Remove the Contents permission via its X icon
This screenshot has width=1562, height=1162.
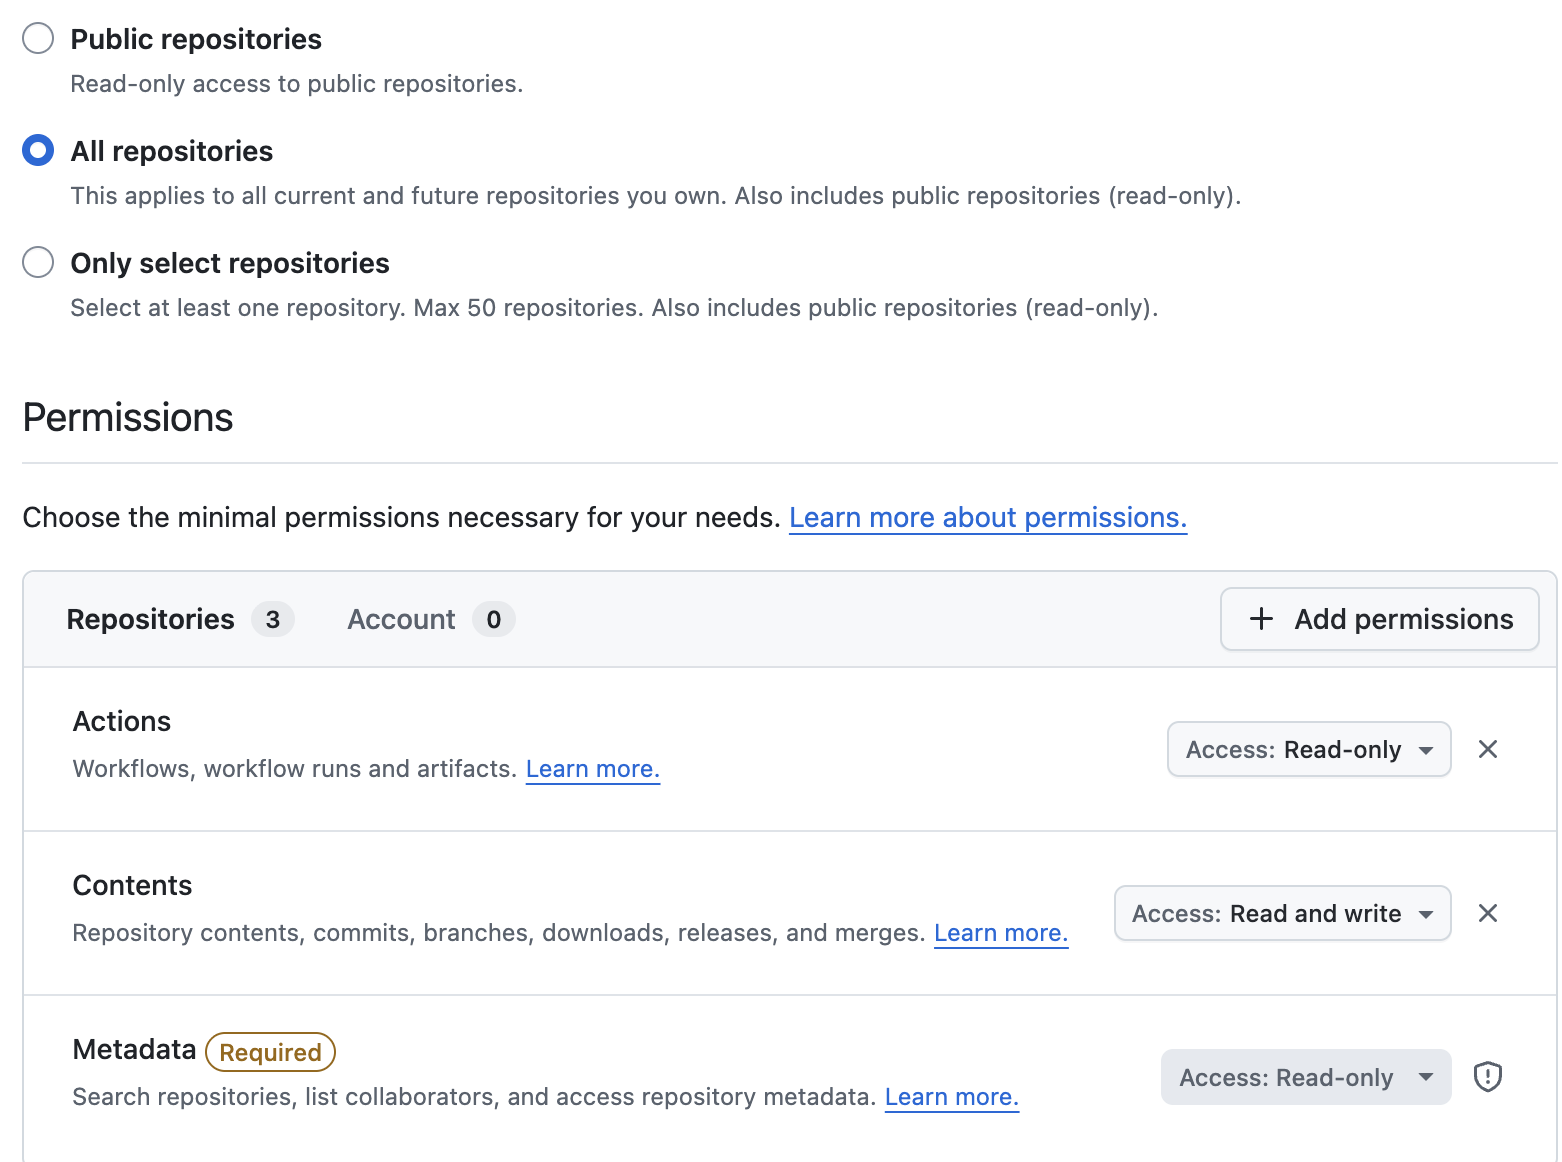(1488, 913)
